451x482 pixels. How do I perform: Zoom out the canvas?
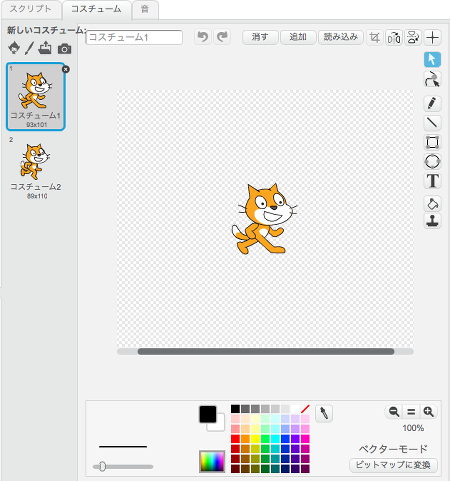394,412
